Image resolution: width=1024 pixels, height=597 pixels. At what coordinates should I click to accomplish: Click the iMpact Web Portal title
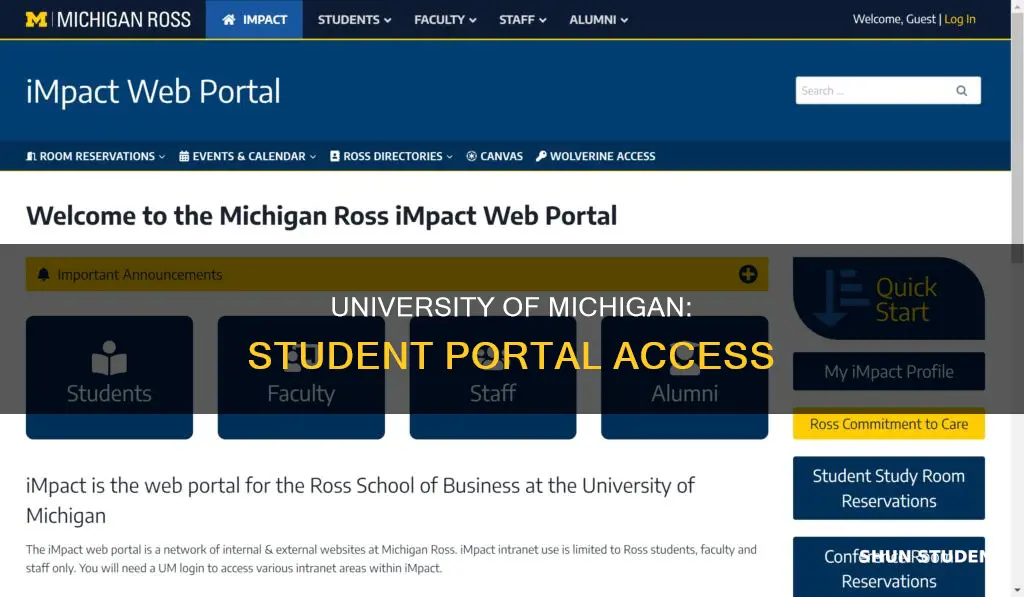[x=153, y=91]
